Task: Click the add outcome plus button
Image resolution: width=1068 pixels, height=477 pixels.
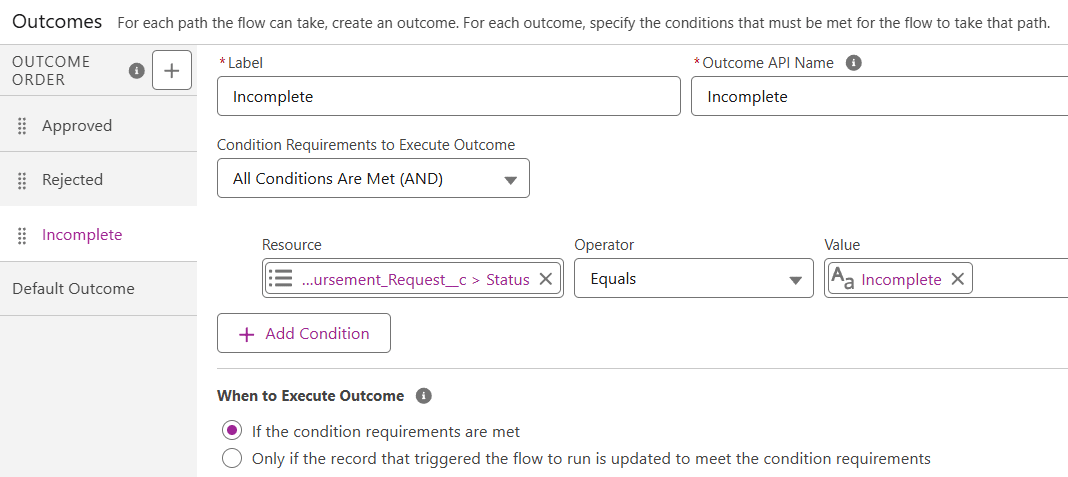Action: 172,71
